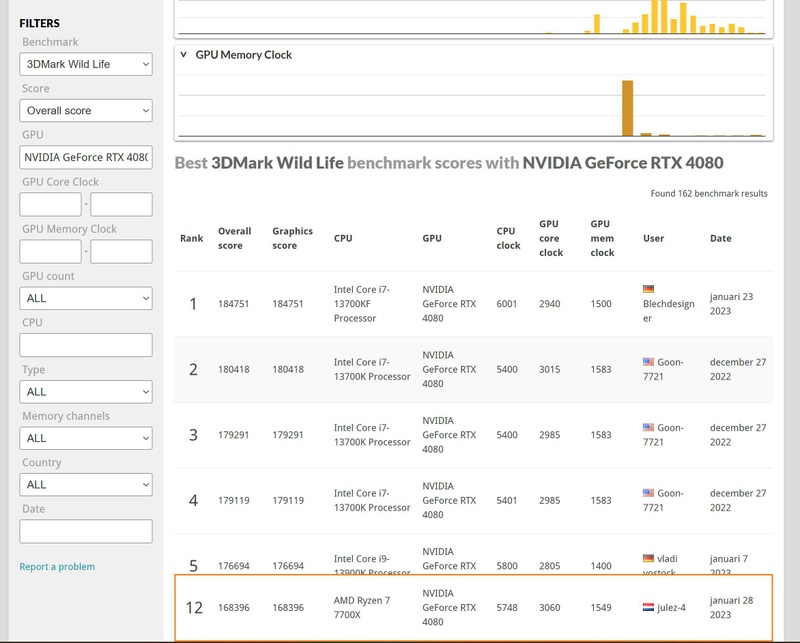This screenshot has height=643, width=800.
Task: Open the Type filter dropdown
Action: (86, 391)
